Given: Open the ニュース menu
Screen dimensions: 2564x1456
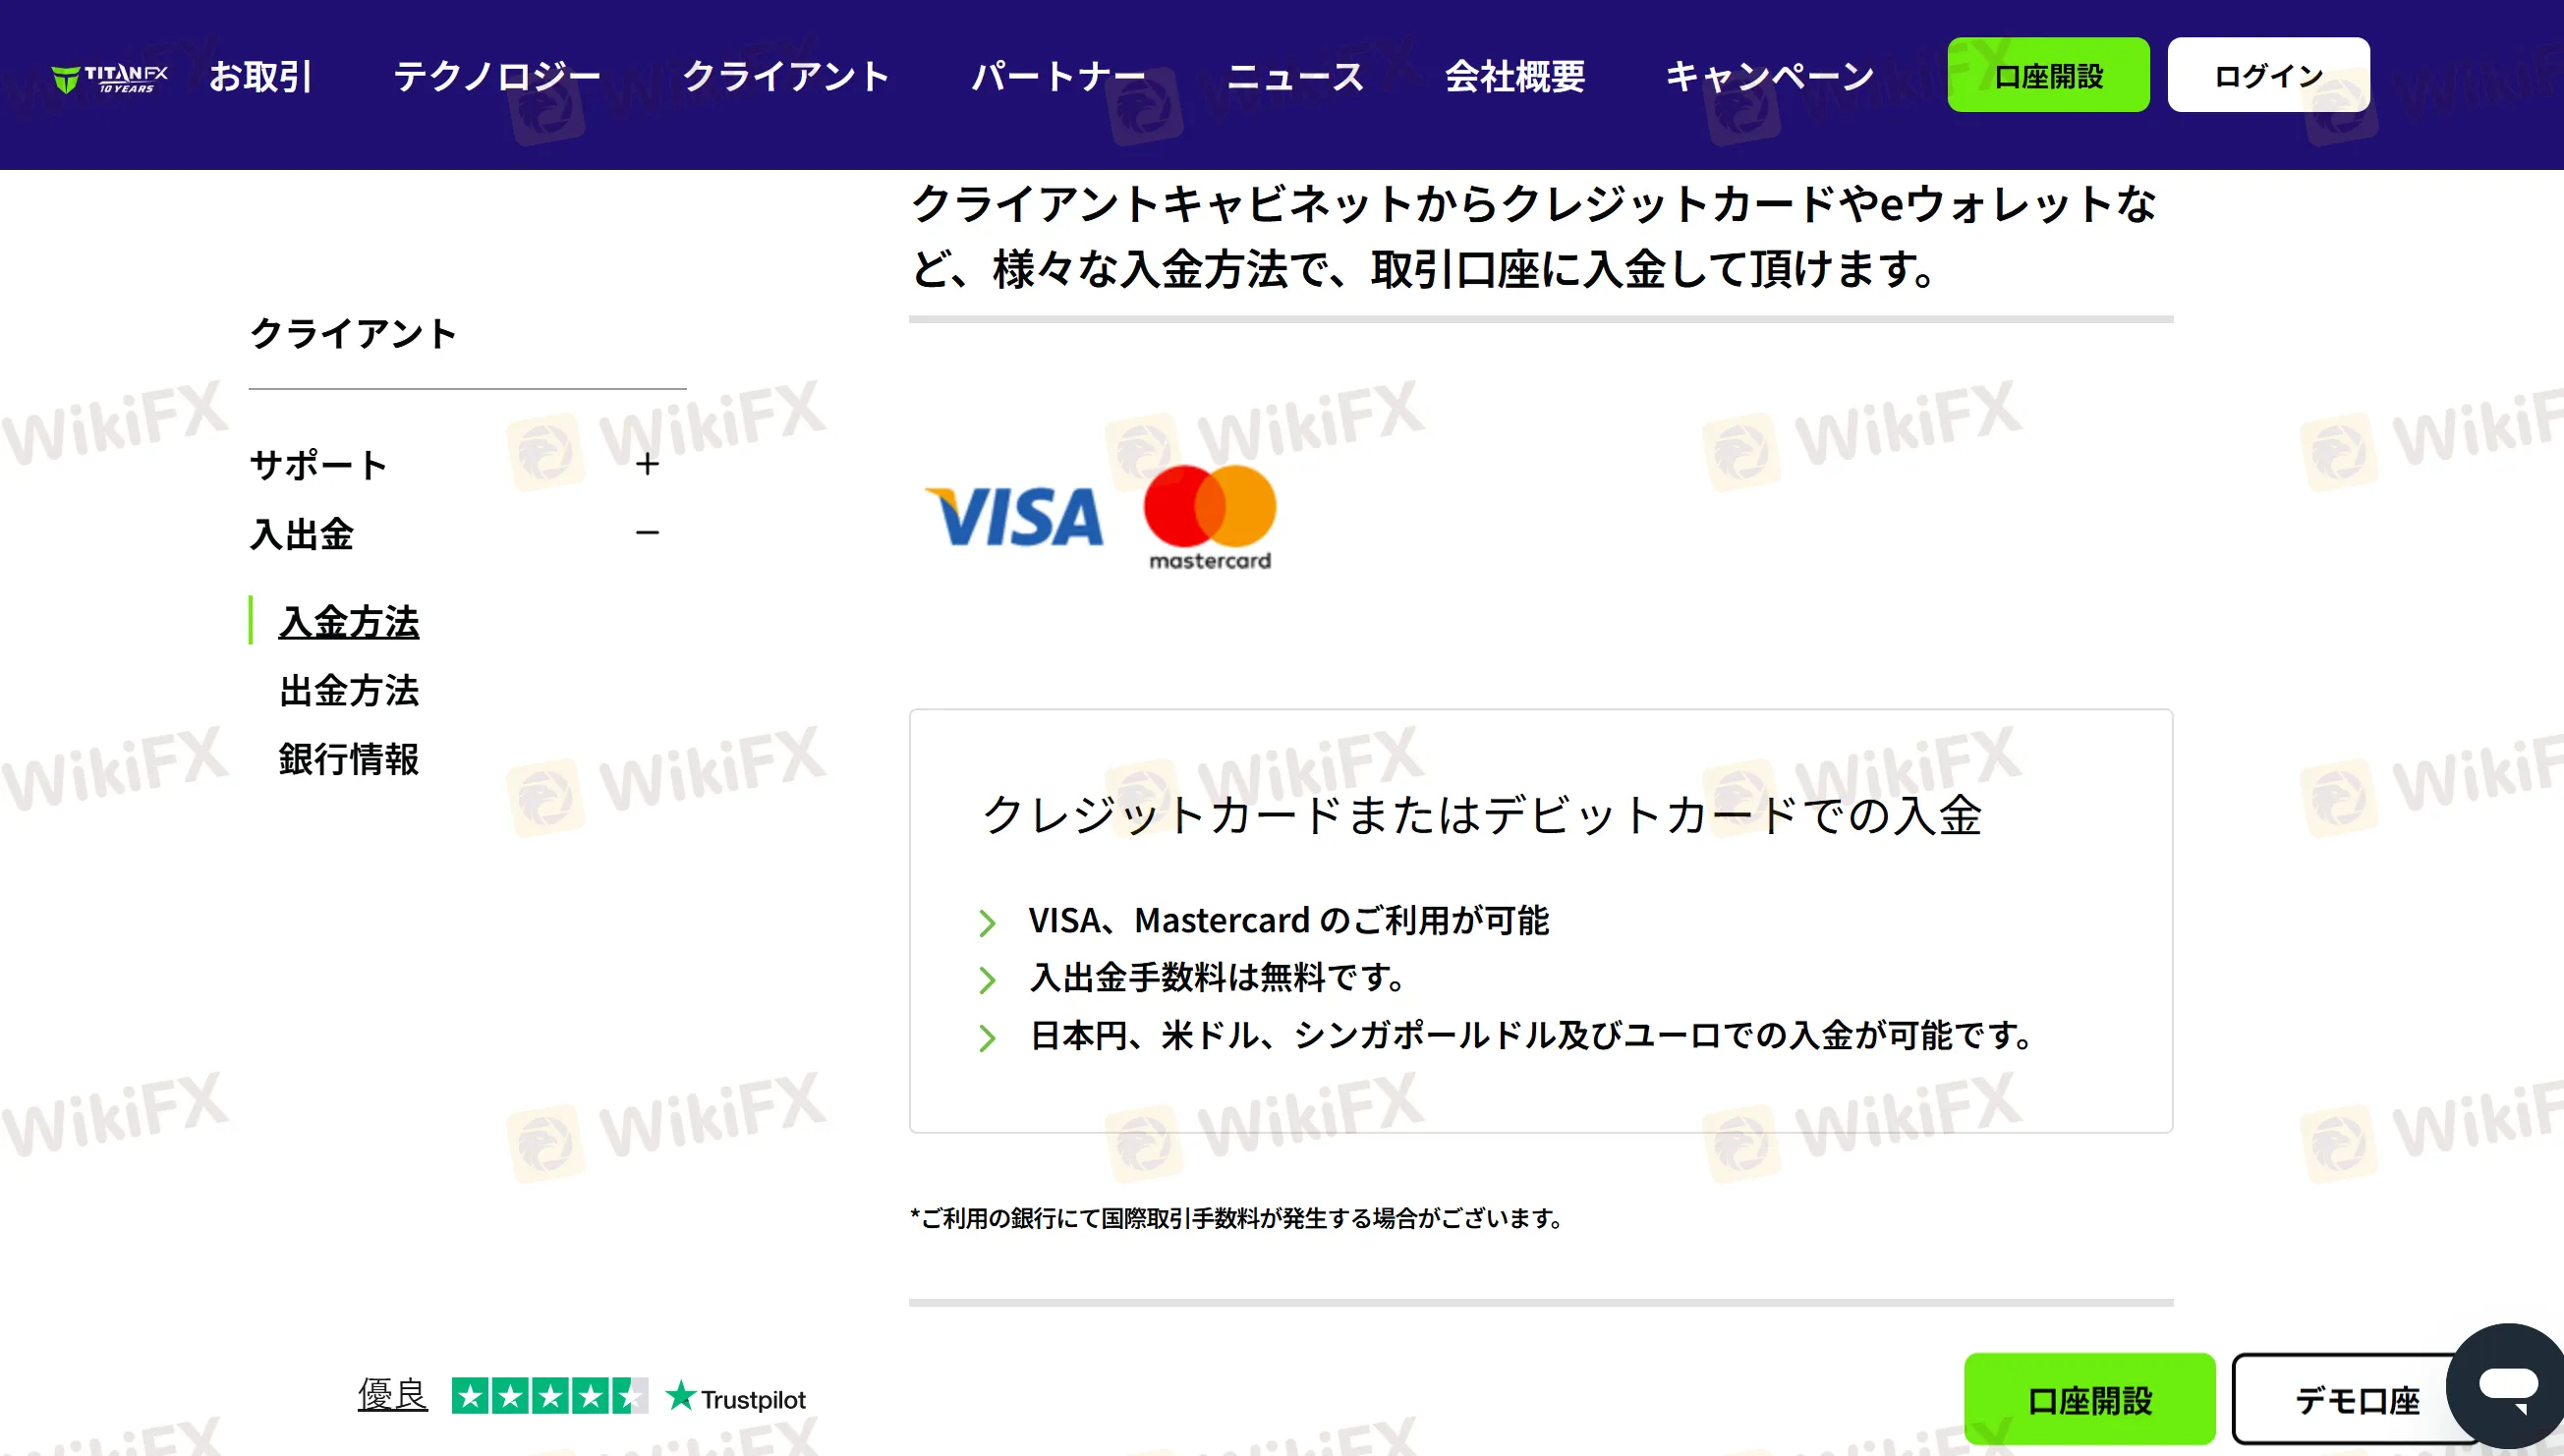Looking at the screenshot, I should (1295, 76).
